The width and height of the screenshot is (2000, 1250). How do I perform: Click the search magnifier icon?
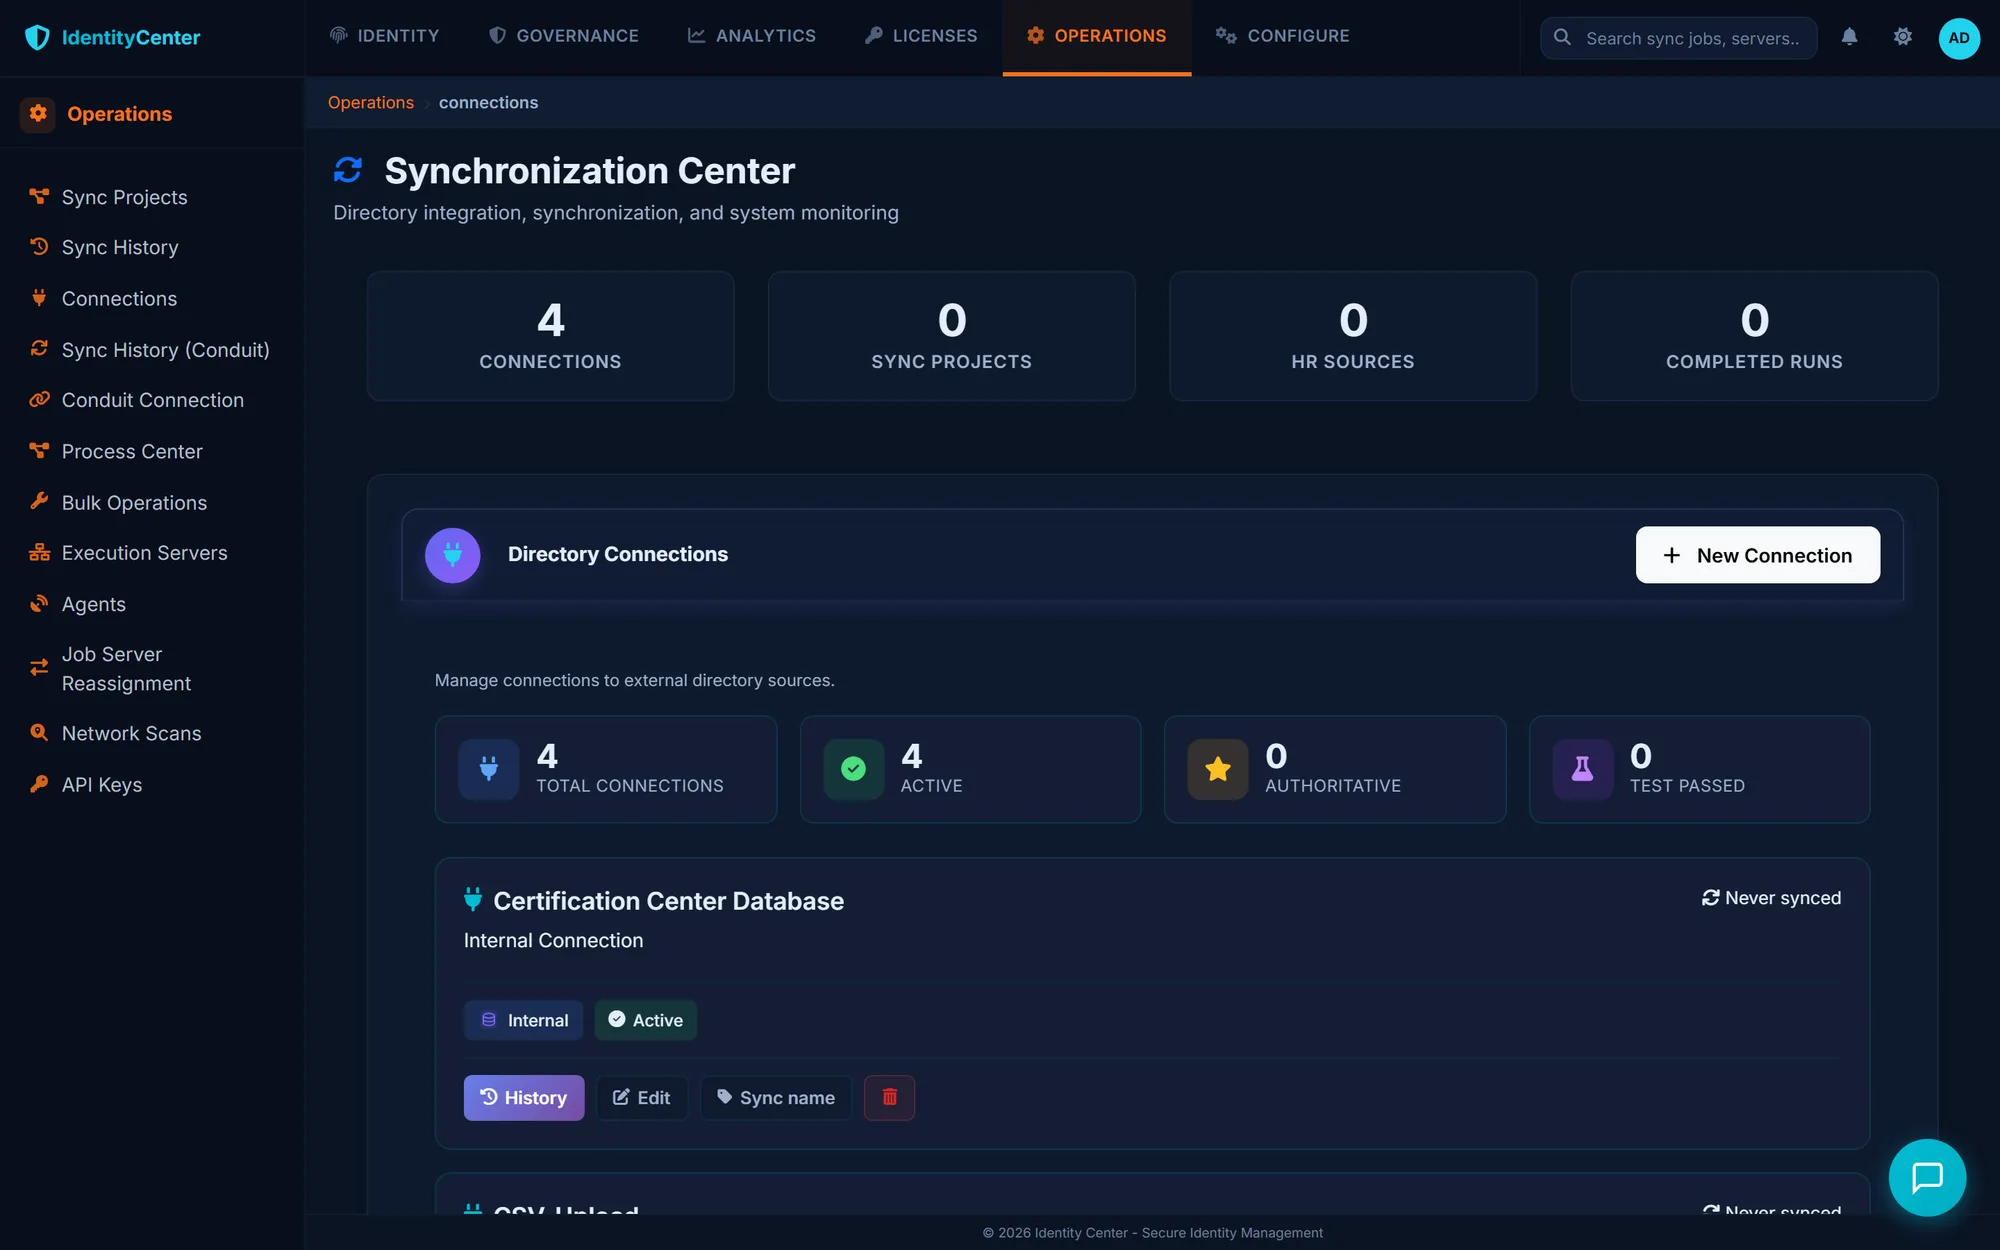point(1562,38)
